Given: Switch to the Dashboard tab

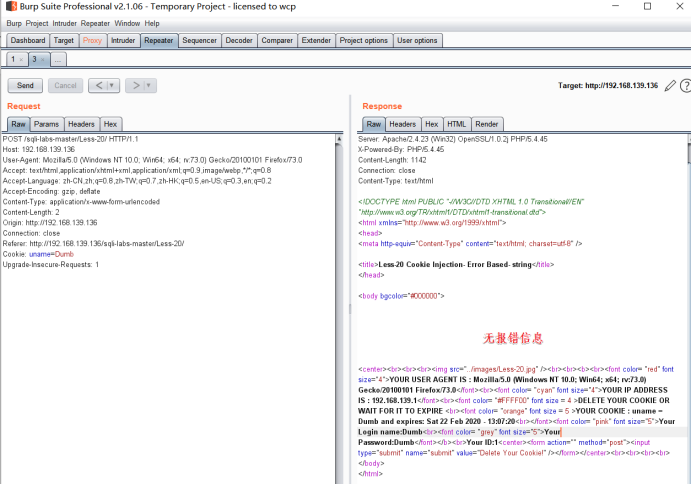Looking at the screenshot, I should [x=28, y=41].
